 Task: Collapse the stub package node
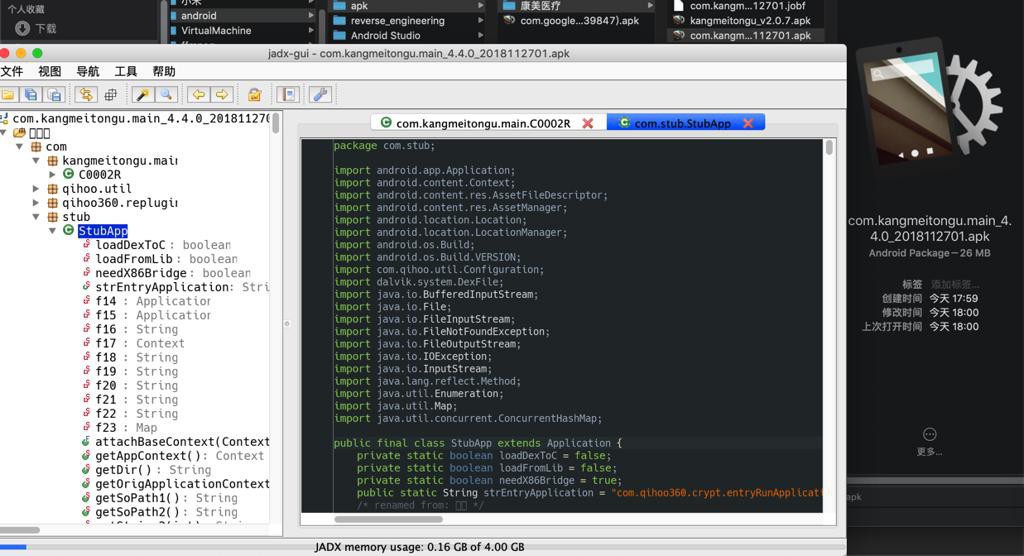click(36, 217)
